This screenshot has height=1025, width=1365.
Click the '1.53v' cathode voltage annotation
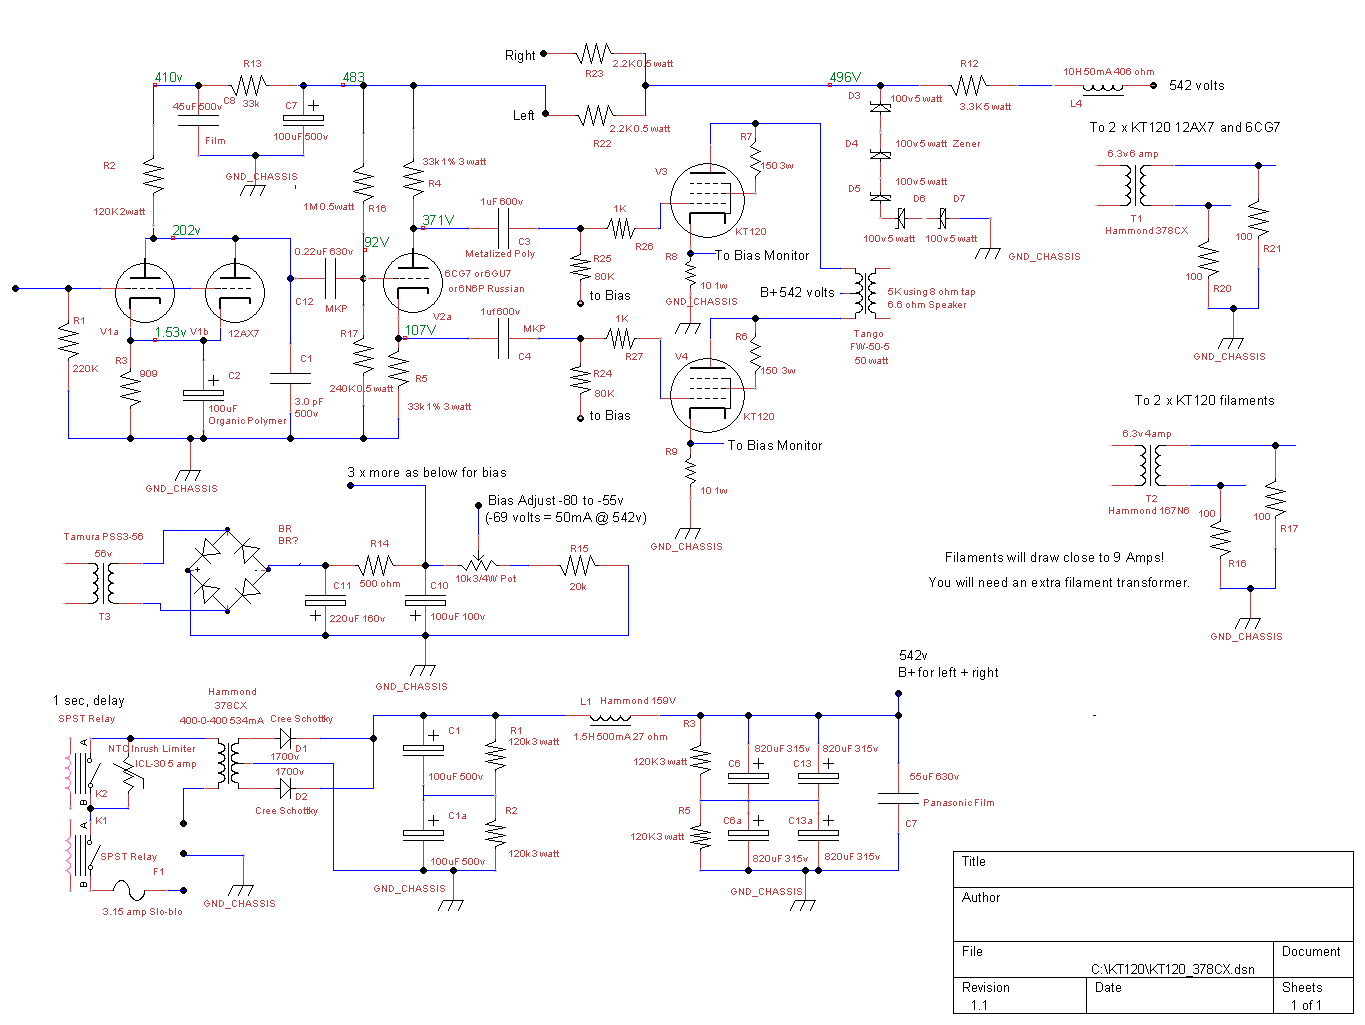(x=170, y=332)
